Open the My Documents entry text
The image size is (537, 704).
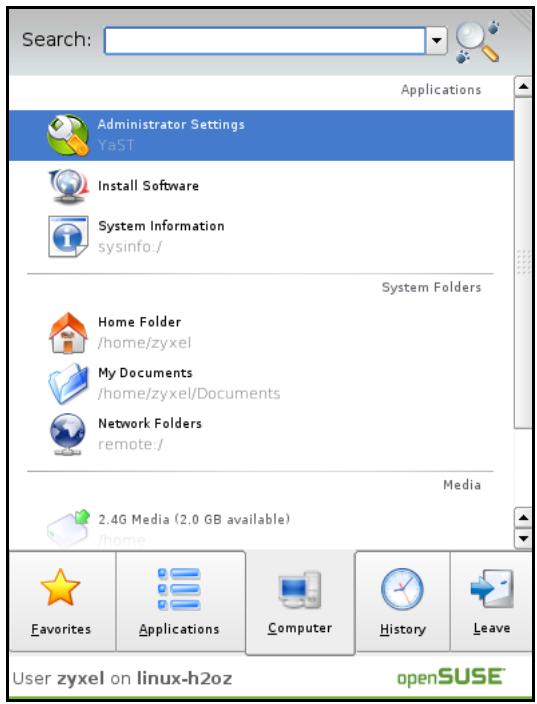tap(145, 372)
